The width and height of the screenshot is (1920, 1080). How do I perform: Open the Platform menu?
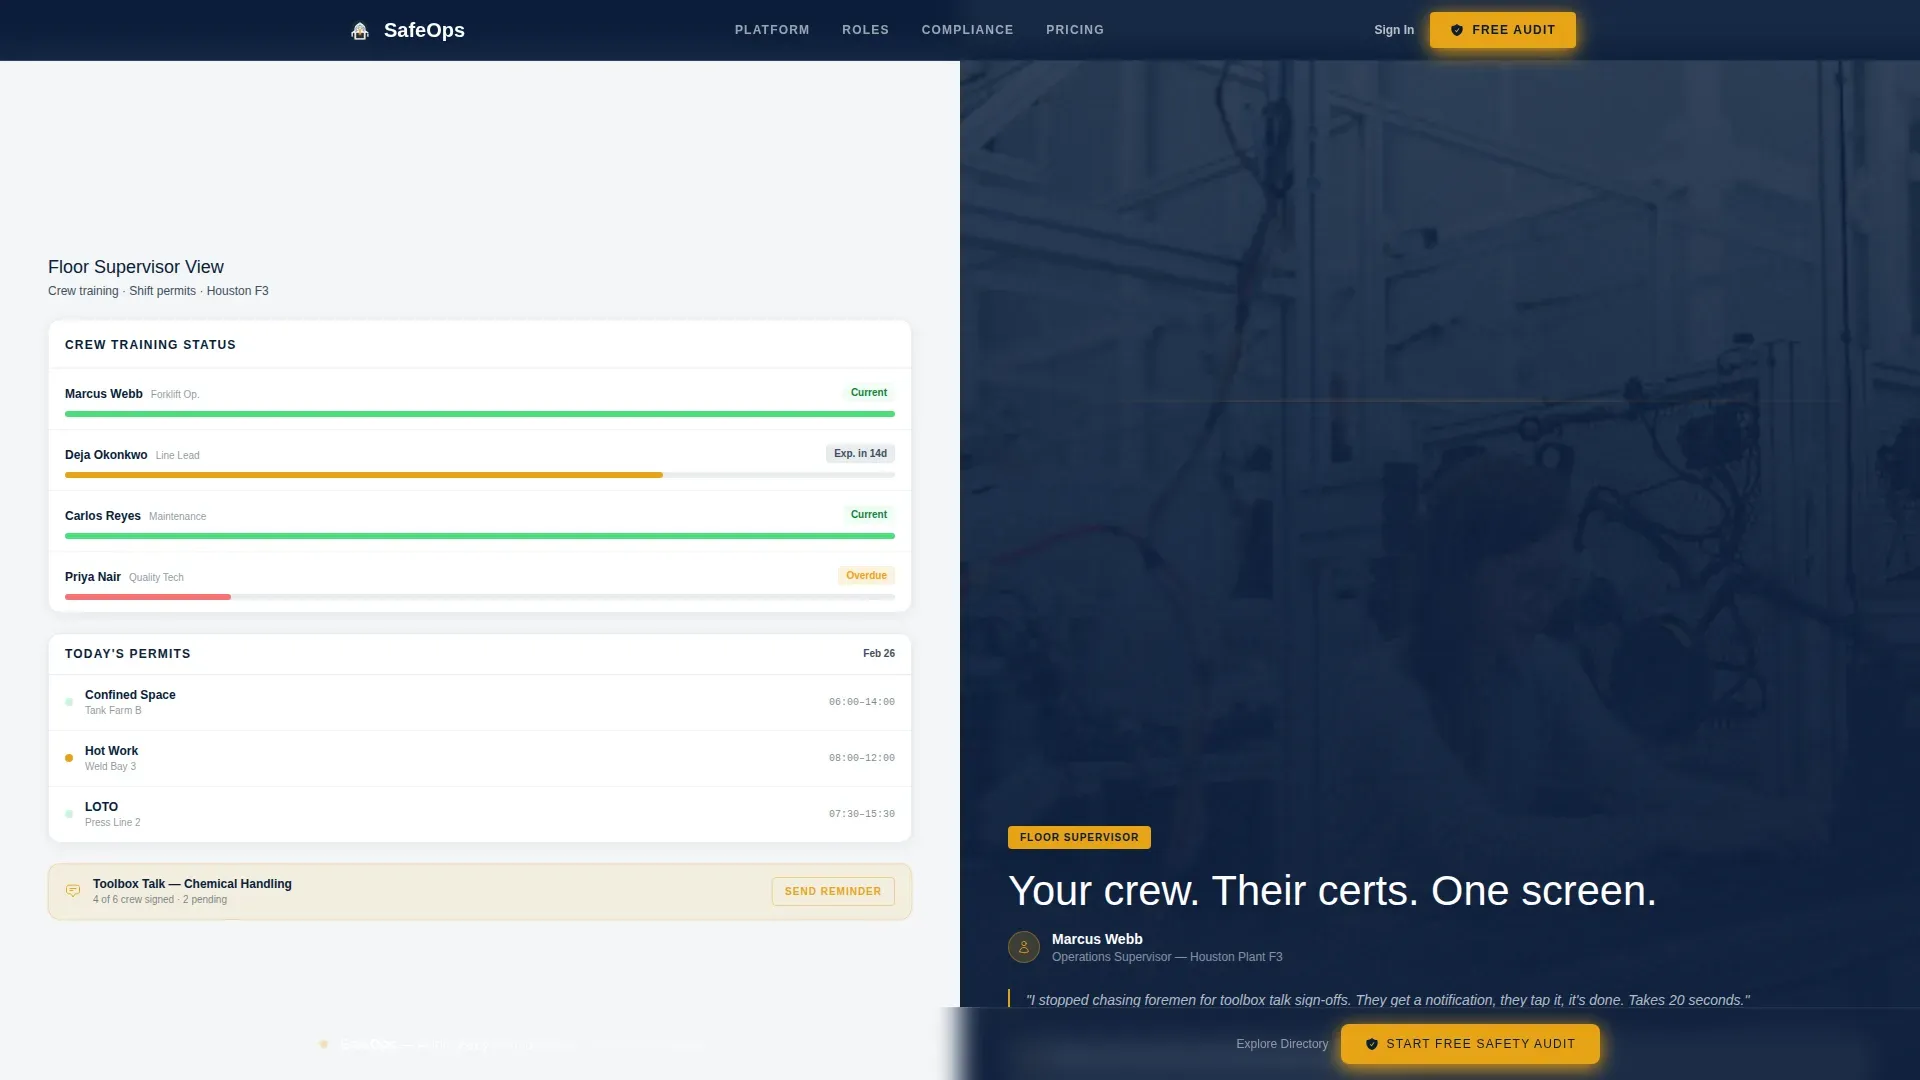[x=772, y=30]
